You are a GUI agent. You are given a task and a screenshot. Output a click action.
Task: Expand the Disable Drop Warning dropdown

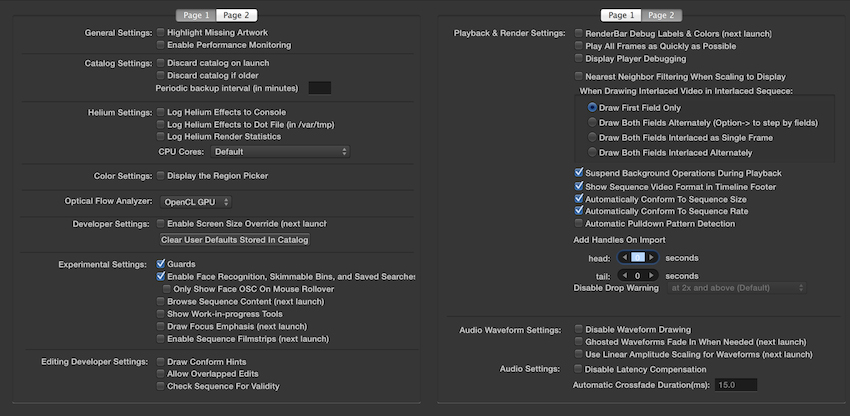point(738,288)
